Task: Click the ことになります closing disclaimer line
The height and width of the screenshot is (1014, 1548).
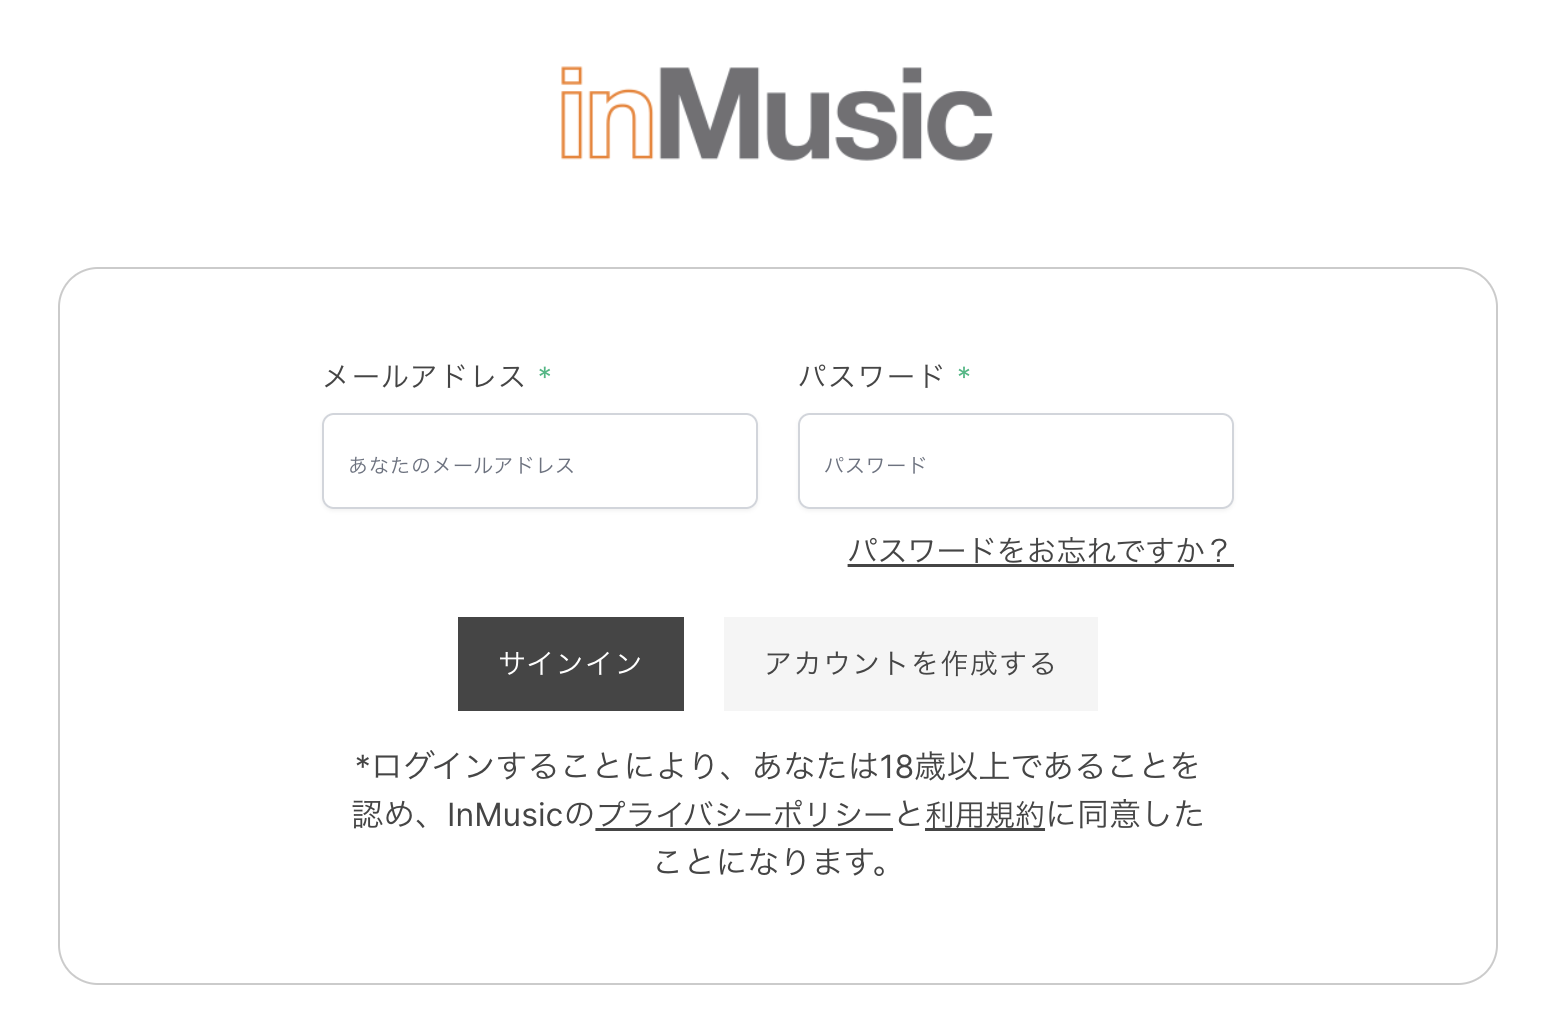Action: click(x=774, y=861)
